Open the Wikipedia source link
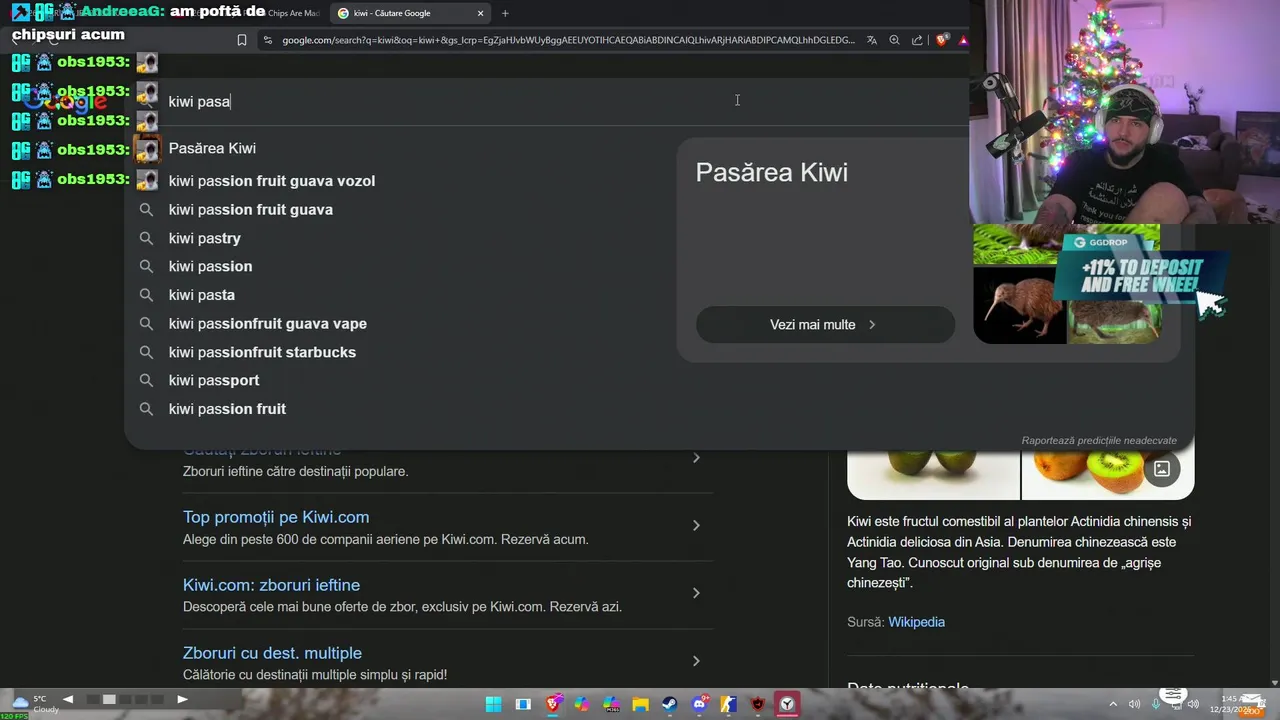 point(916,622)
